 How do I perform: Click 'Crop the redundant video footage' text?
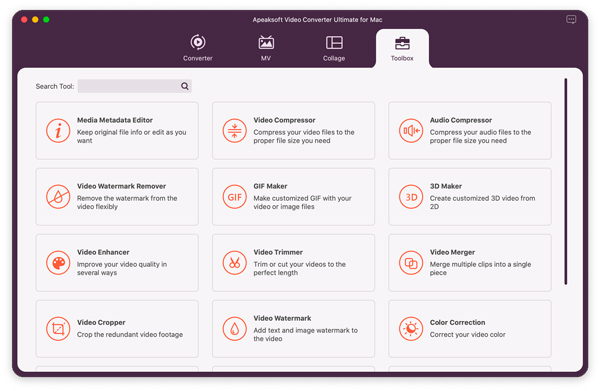click(130, 335)
